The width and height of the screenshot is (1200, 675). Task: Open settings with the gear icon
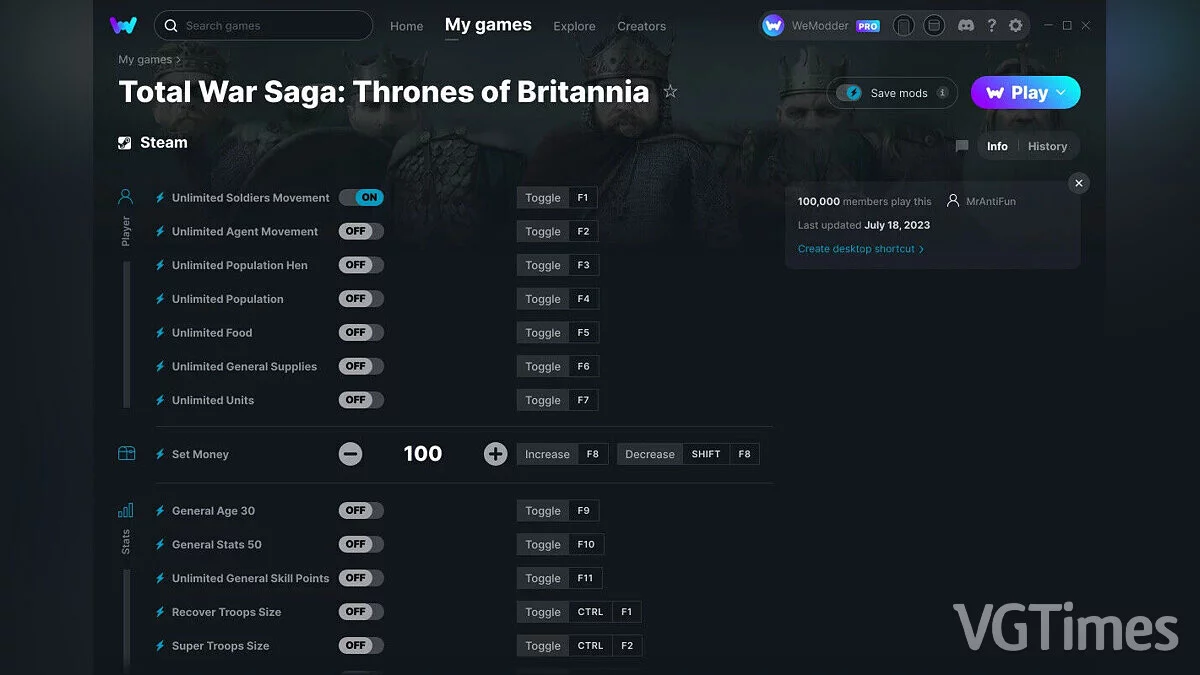pyautogui.click(x=1015, y=25)
